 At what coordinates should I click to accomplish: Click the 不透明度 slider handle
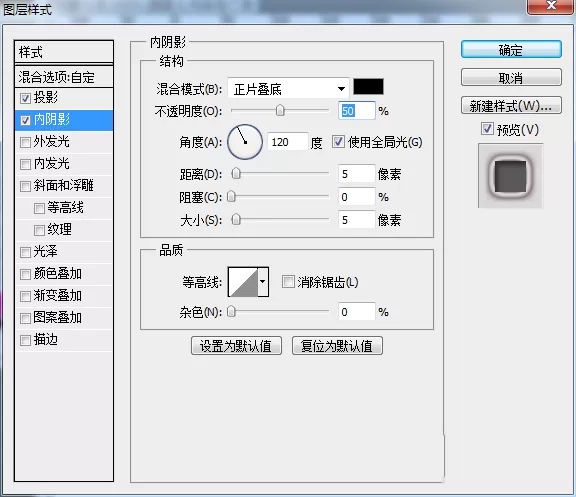coord(280,110)
